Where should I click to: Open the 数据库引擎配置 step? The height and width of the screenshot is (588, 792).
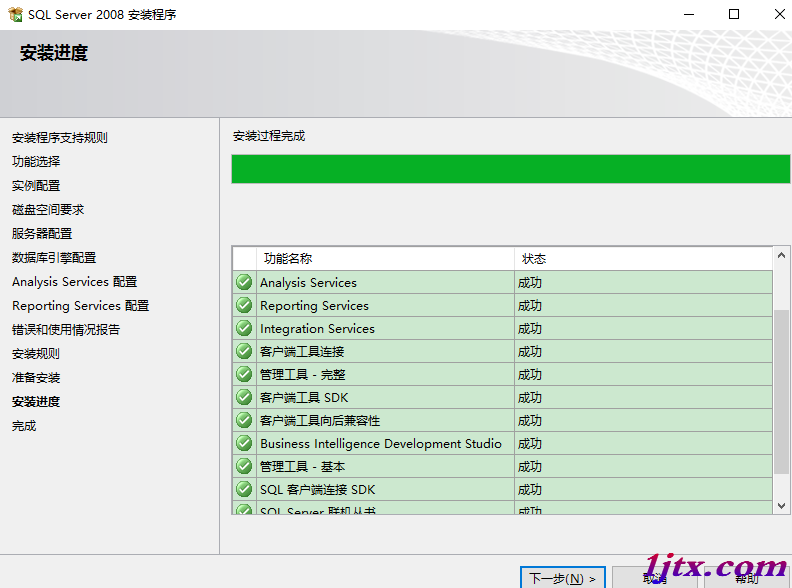54,258
